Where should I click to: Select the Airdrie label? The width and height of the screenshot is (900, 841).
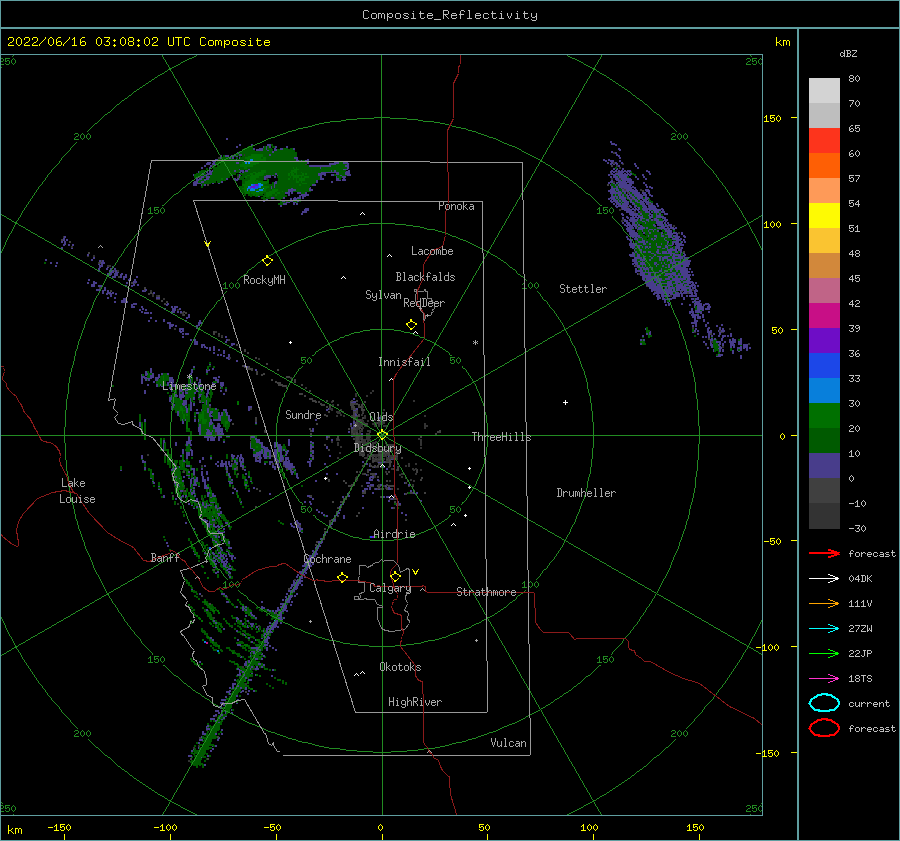(x=394, y=534)
